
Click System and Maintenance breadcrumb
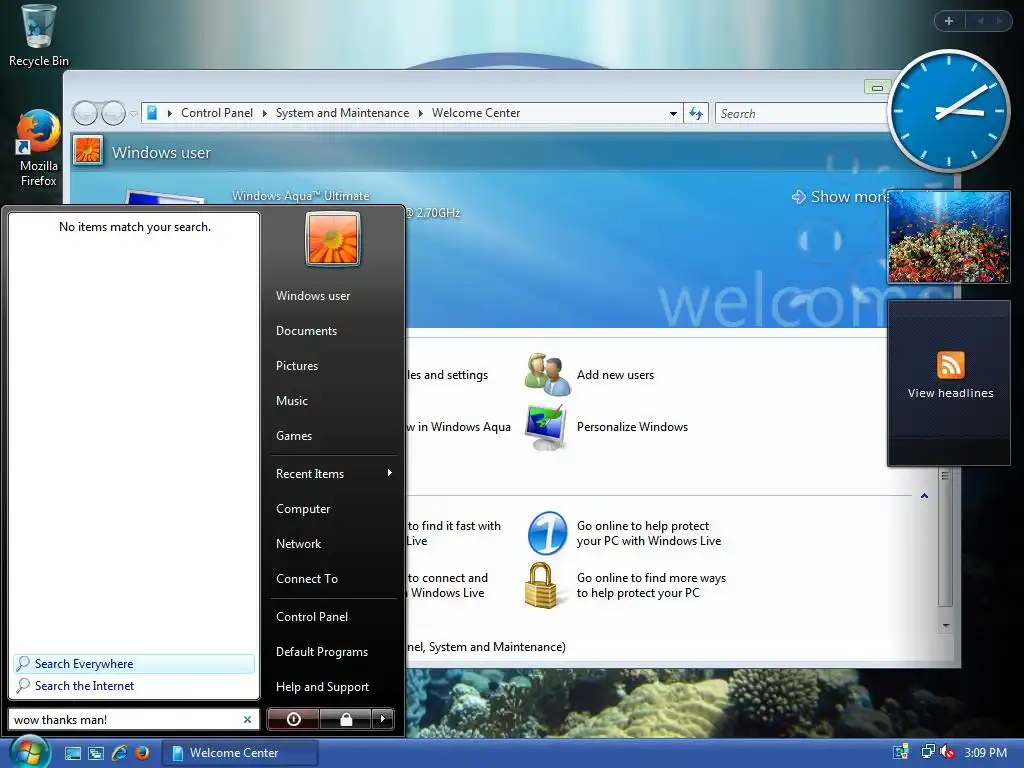[x=342, y=113]
